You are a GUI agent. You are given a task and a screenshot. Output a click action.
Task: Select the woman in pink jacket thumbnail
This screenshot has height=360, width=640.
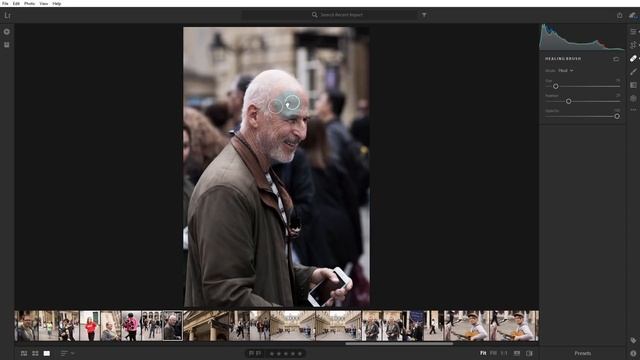point(131,326)
